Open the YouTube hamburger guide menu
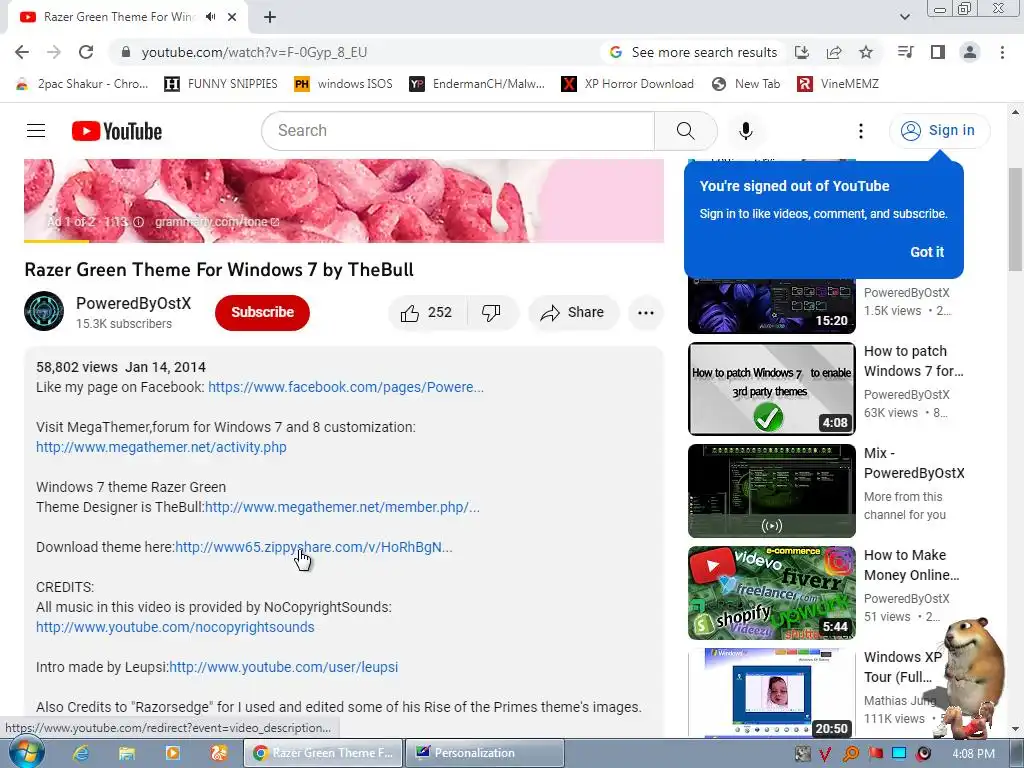Viewport: 1024px width, 768px height. 36,131
